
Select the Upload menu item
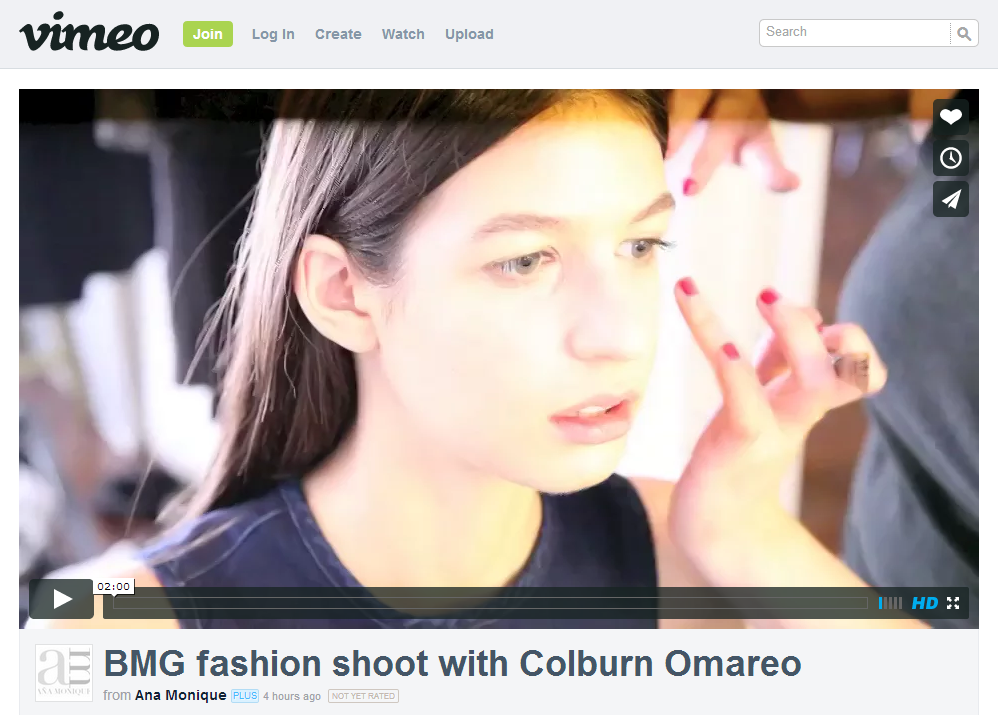[469, 34]
